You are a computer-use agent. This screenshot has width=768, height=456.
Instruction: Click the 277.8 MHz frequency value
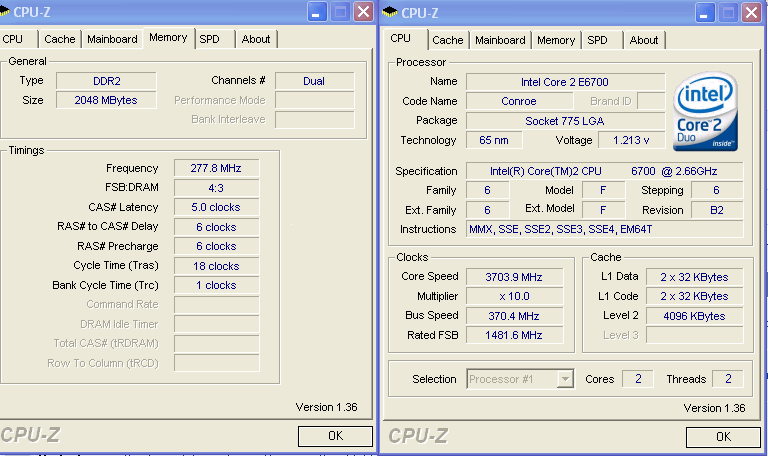coord(216,168)
